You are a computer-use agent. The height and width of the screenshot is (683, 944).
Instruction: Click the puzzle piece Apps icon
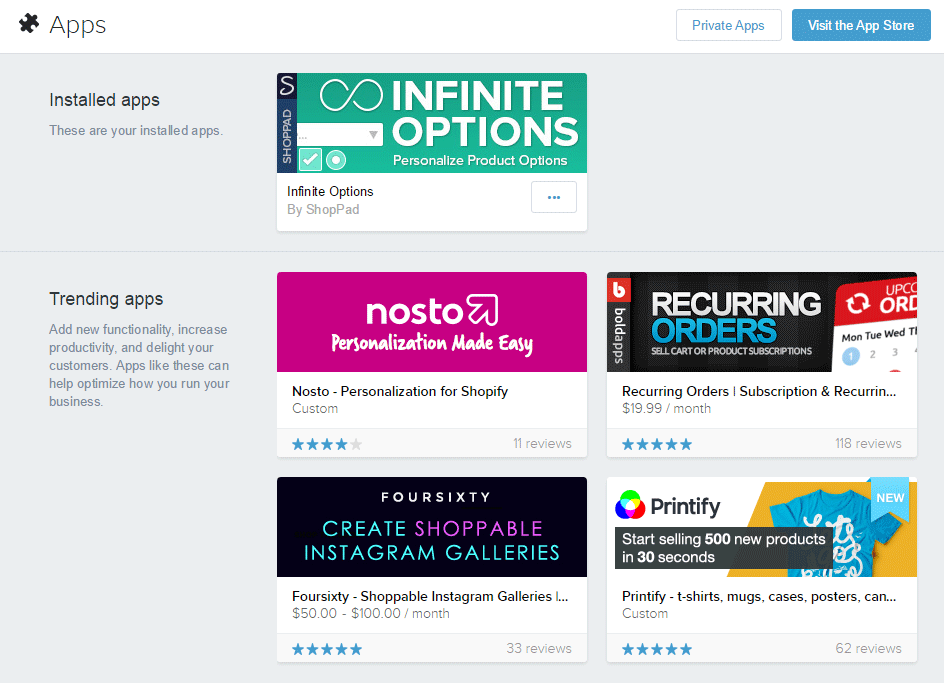tap(30, 25)
